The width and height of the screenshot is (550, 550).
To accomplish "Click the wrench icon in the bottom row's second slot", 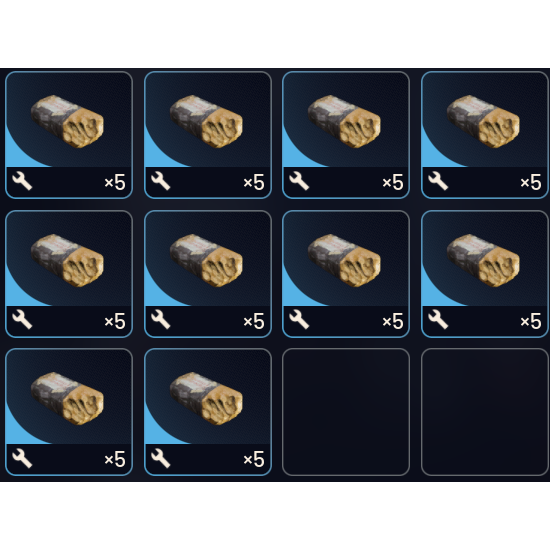I will (161, 458).
